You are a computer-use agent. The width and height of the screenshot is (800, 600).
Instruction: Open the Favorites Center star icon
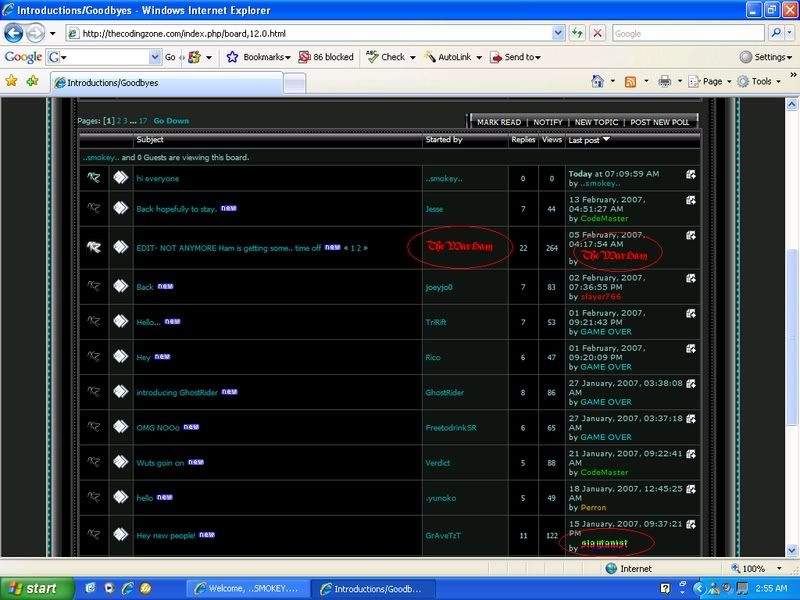pos(11,81)
